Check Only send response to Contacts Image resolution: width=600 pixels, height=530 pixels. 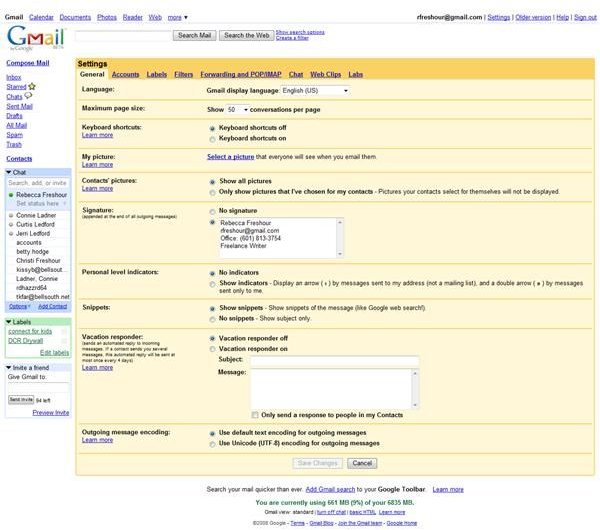[x=255, y=415]
